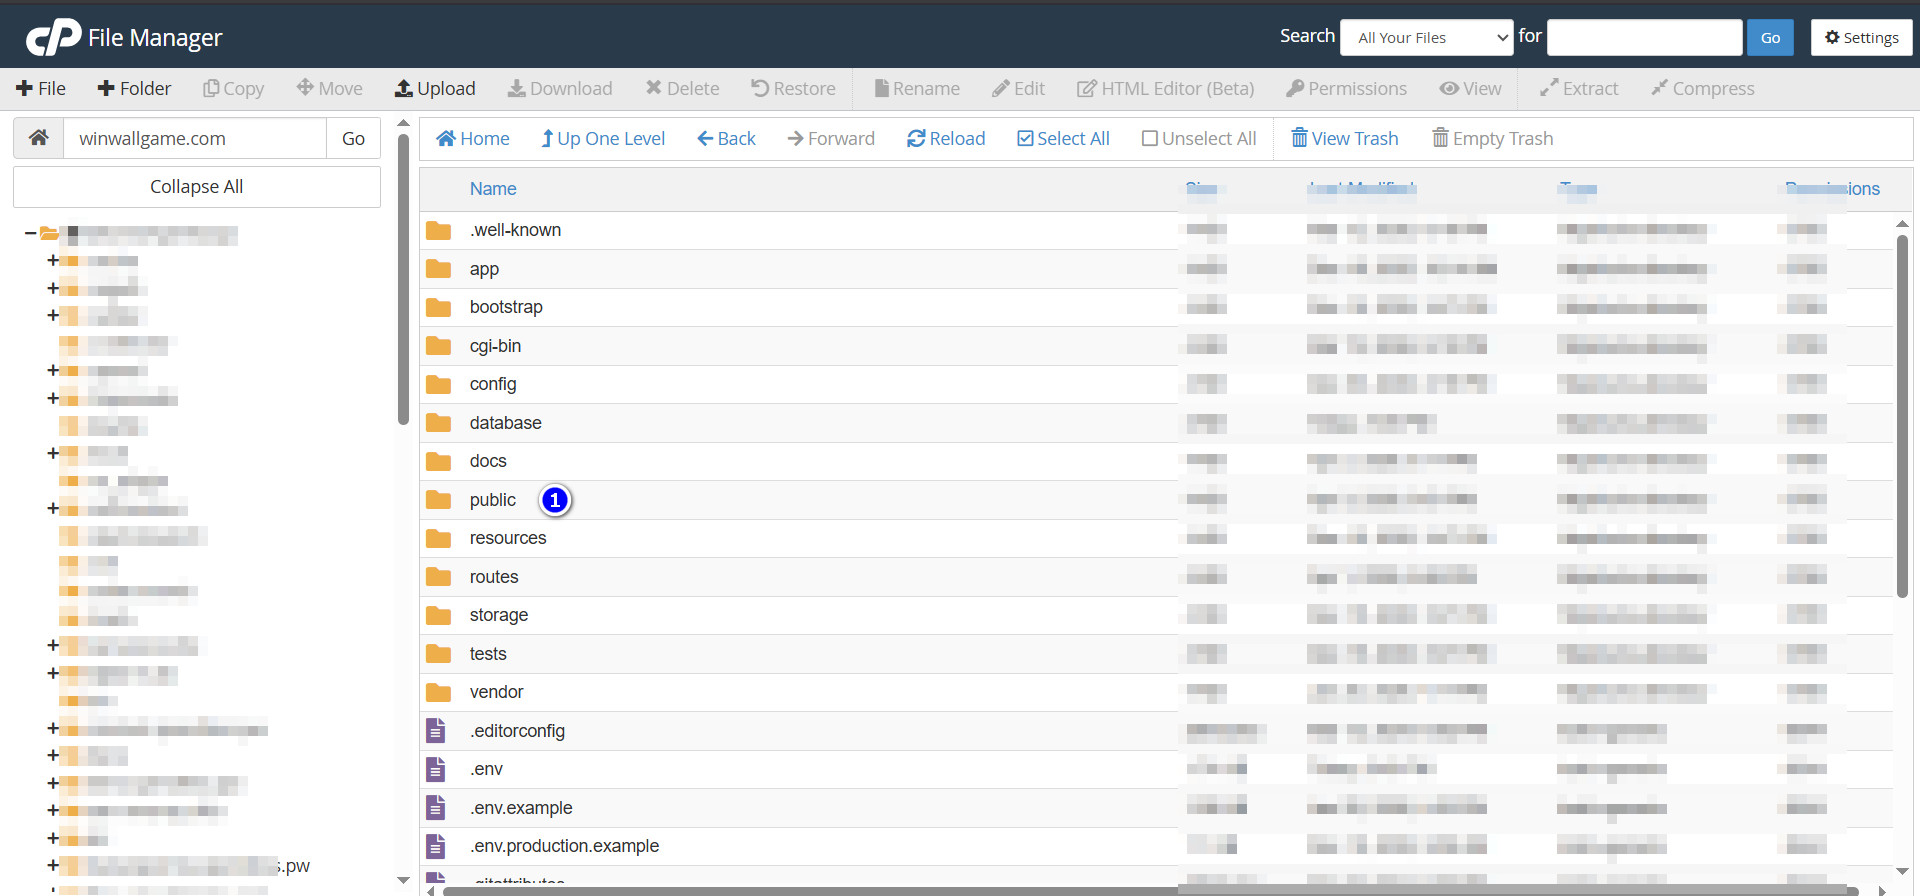Check Select All
Image resolution: width=1920 pixels, height=896 pixels.
click(x=1063, y=139)
